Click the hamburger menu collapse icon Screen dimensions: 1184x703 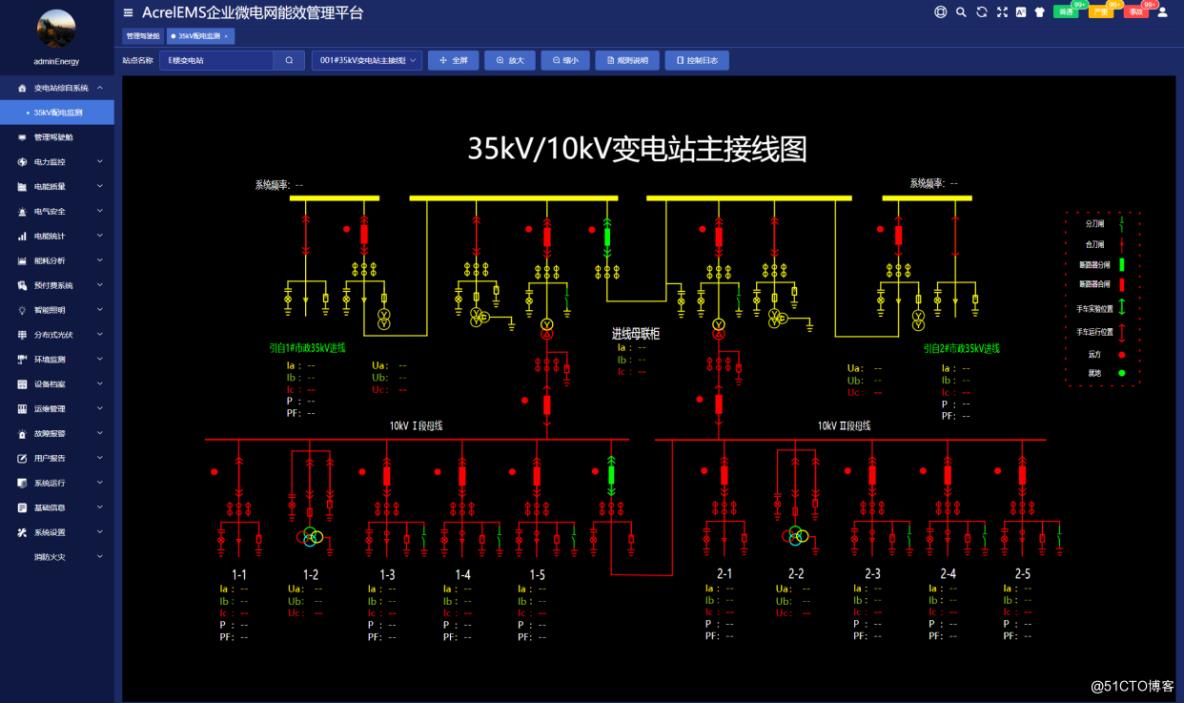(128, 13)
